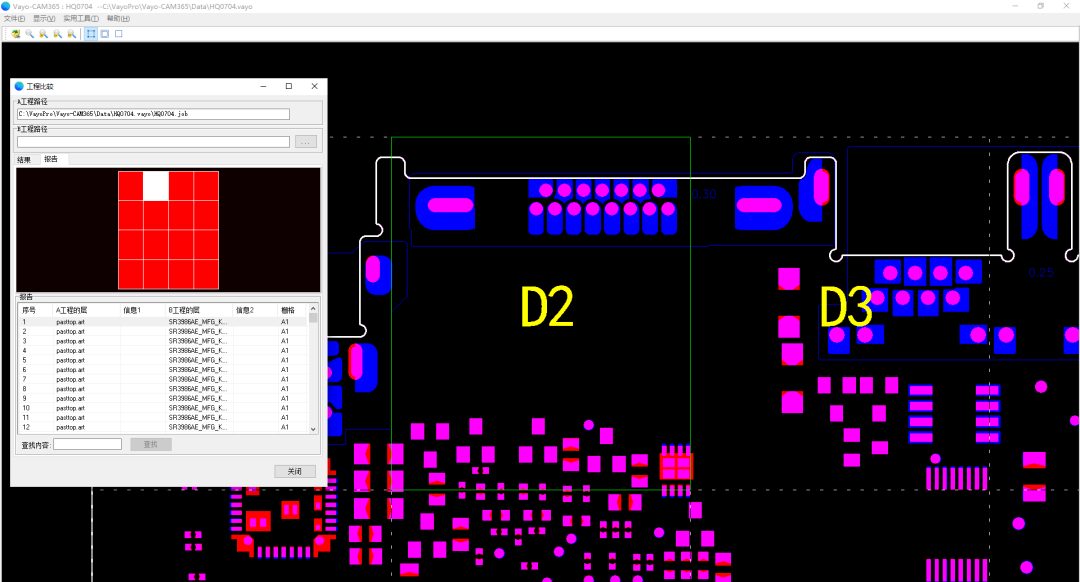Click the report list scrollbar down arrow

point(313,429)
